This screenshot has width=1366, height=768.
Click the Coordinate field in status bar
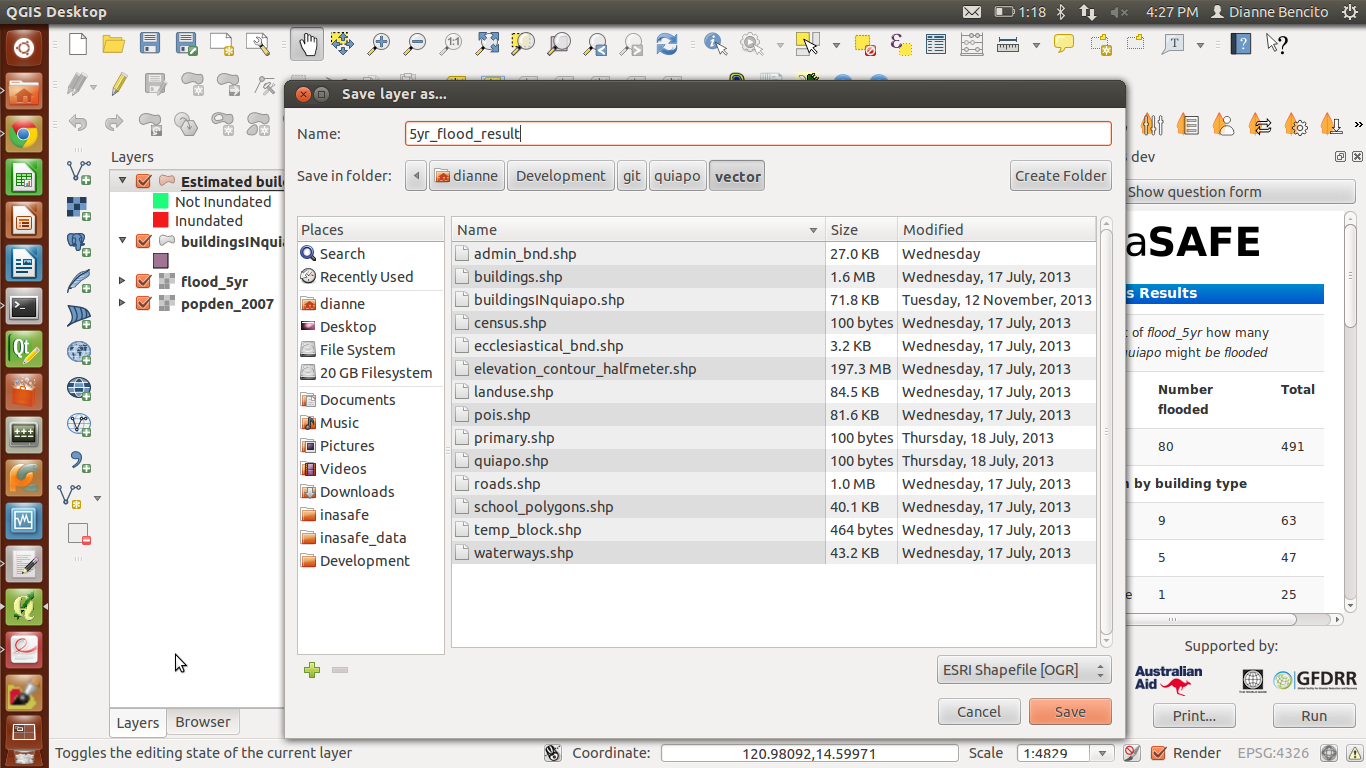point(809,753)
